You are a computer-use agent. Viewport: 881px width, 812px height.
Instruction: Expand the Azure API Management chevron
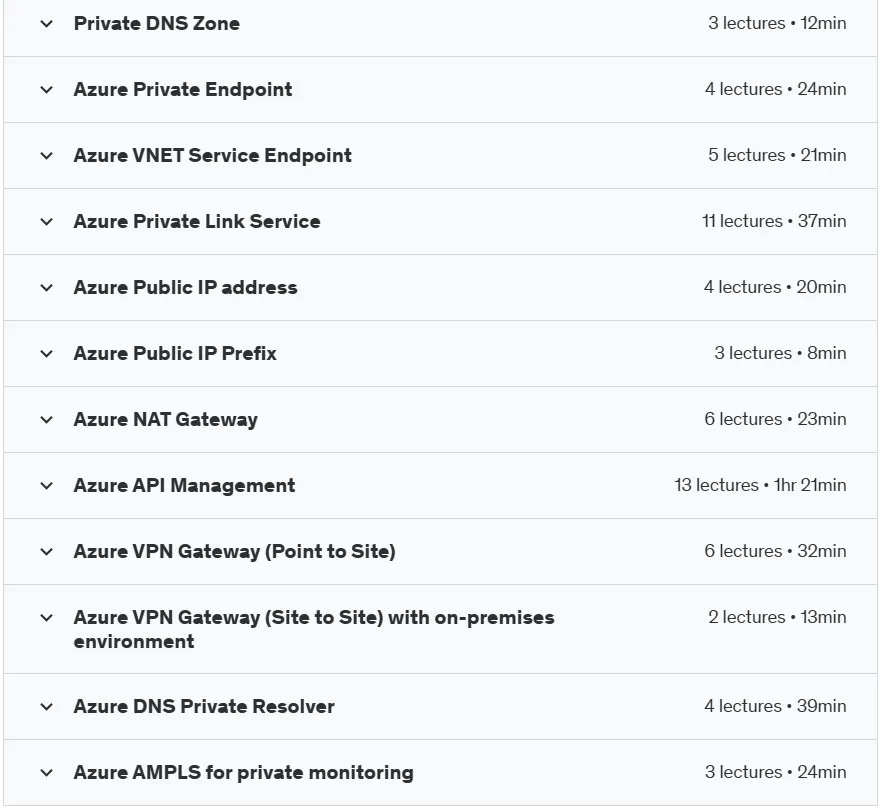point(47,486)
